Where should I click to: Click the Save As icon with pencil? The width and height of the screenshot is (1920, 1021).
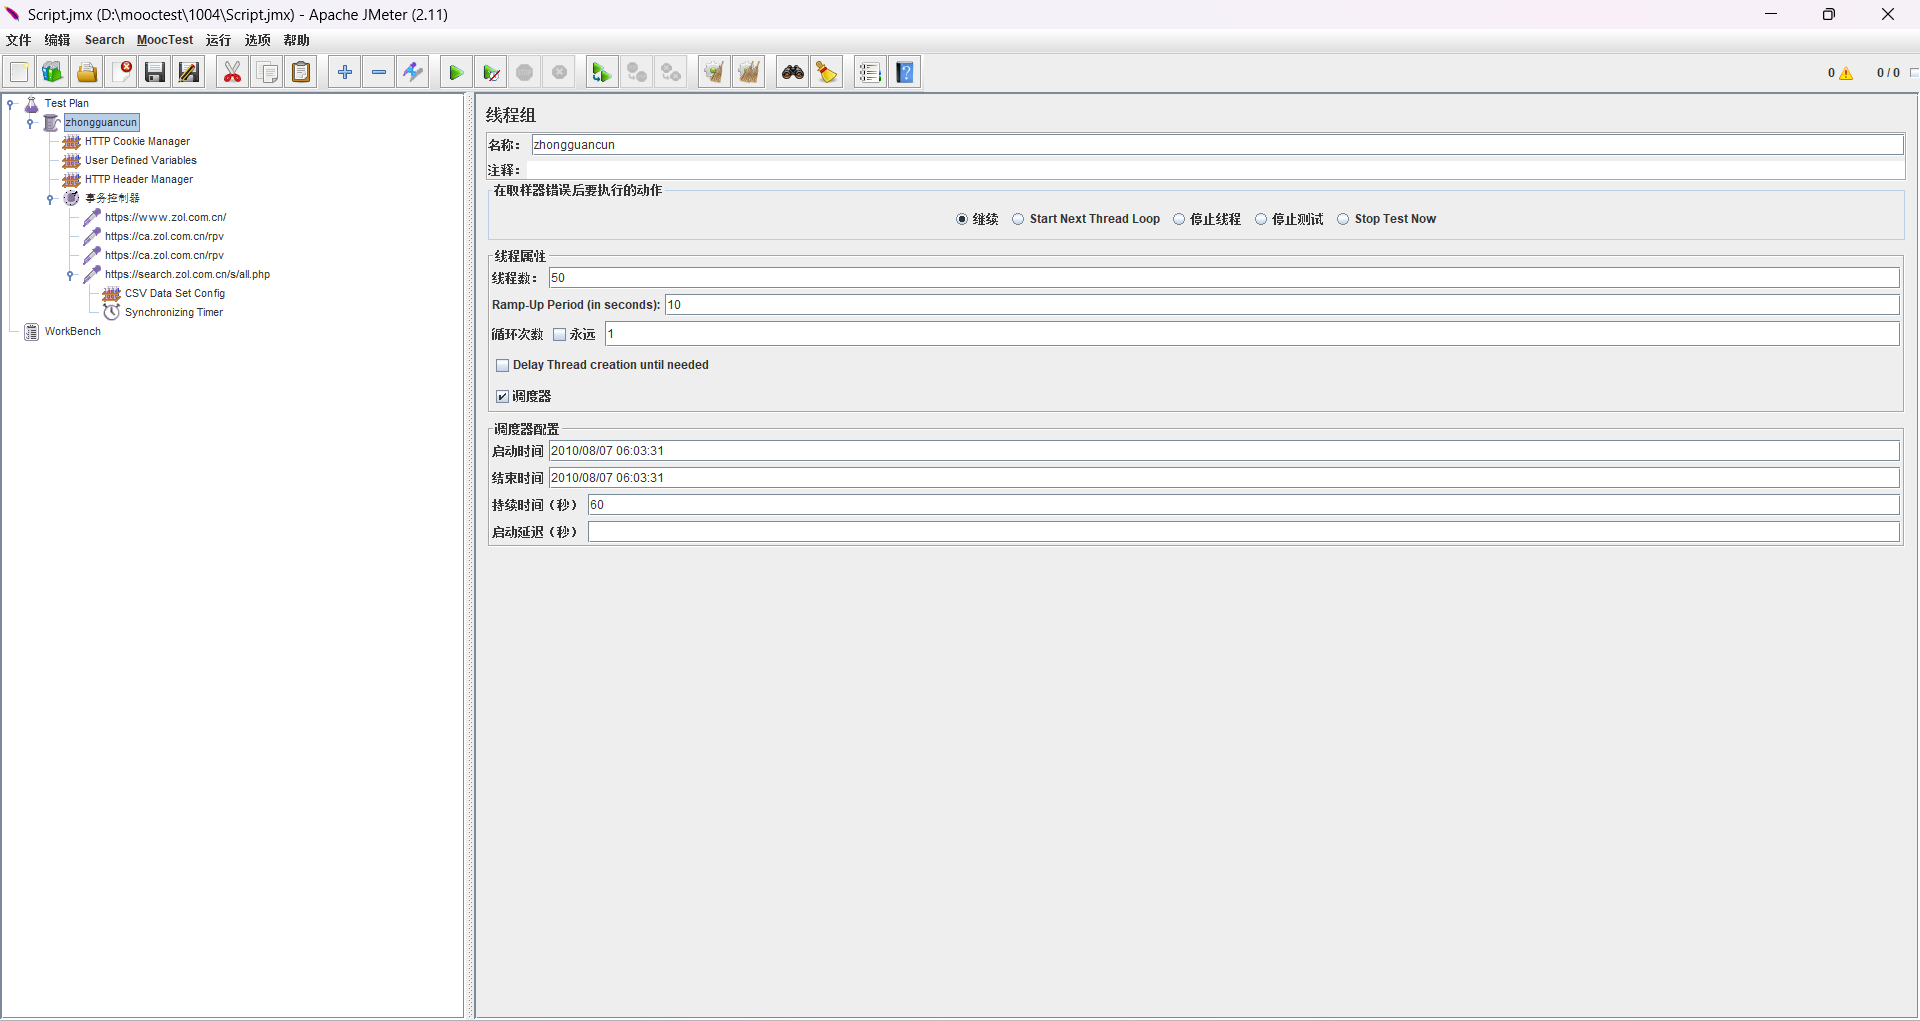189,72
